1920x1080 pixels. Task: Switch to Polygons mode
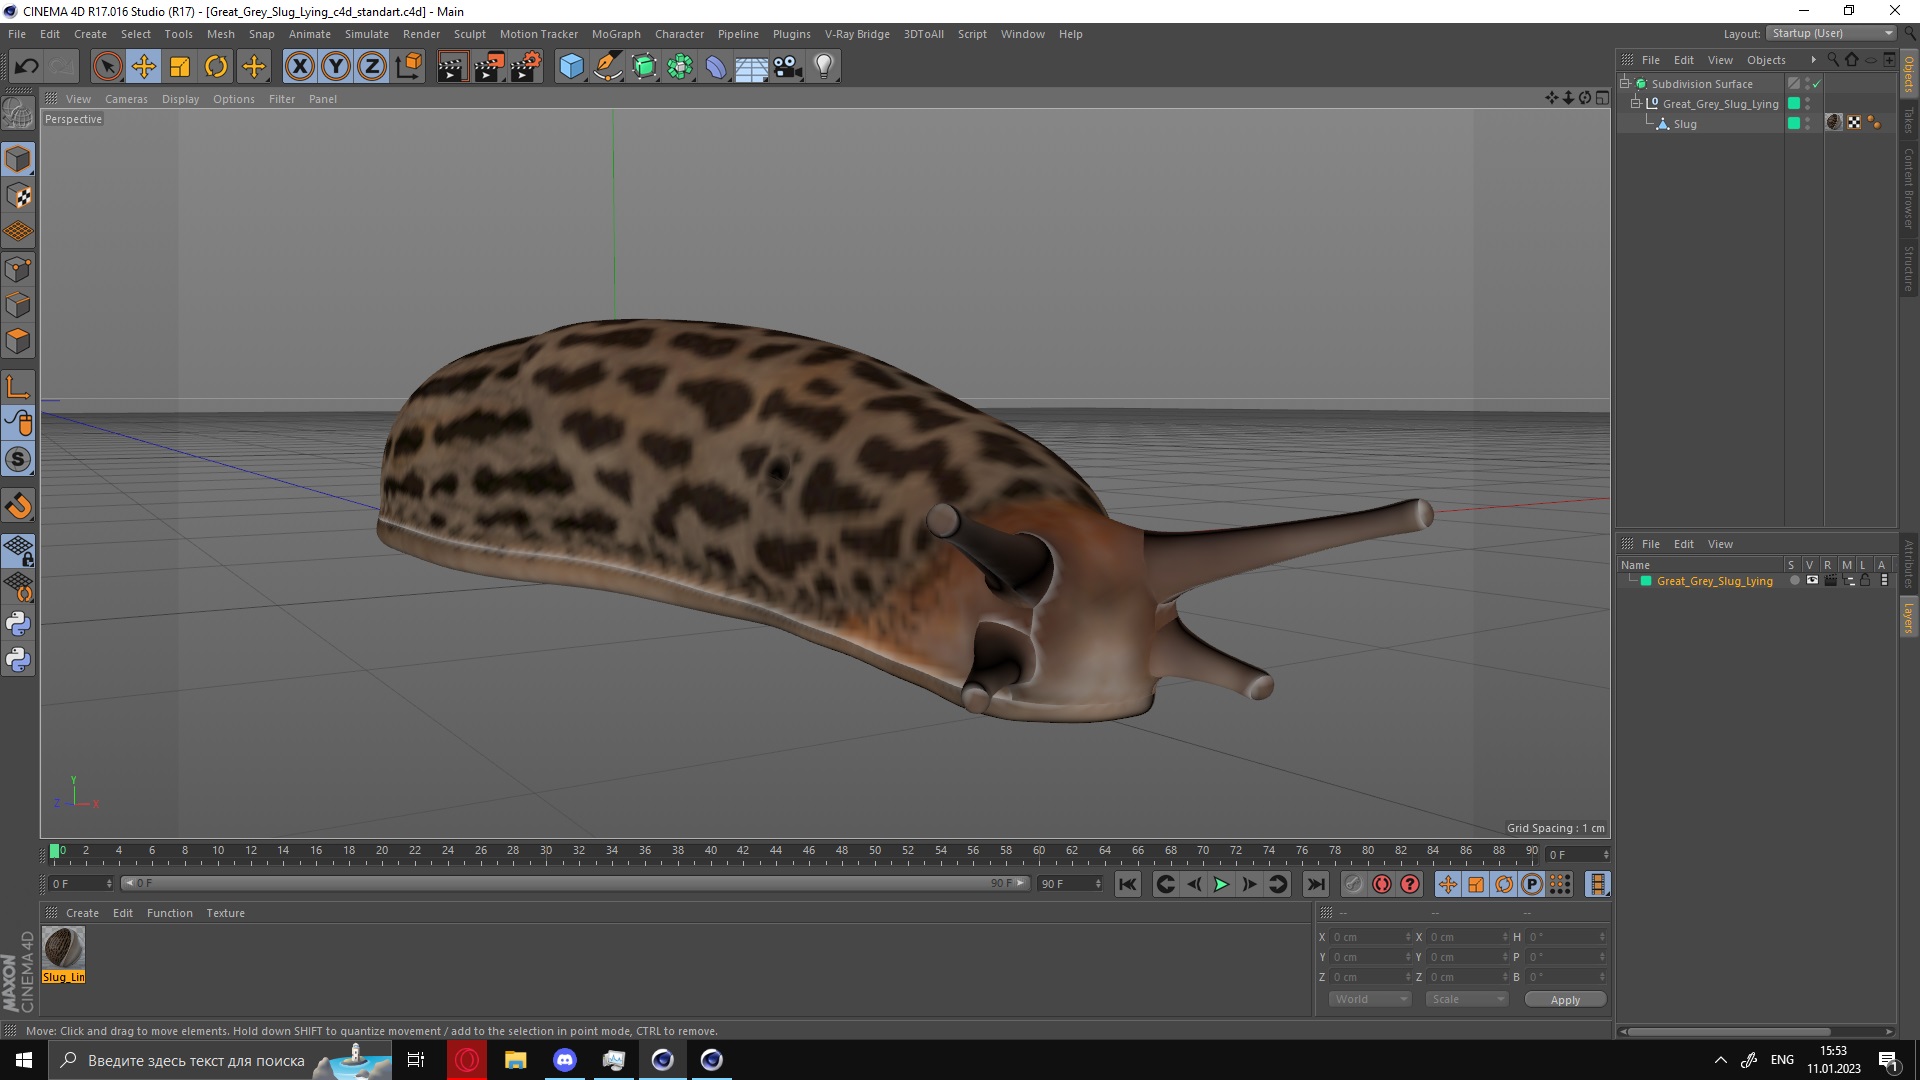point(18,341)
